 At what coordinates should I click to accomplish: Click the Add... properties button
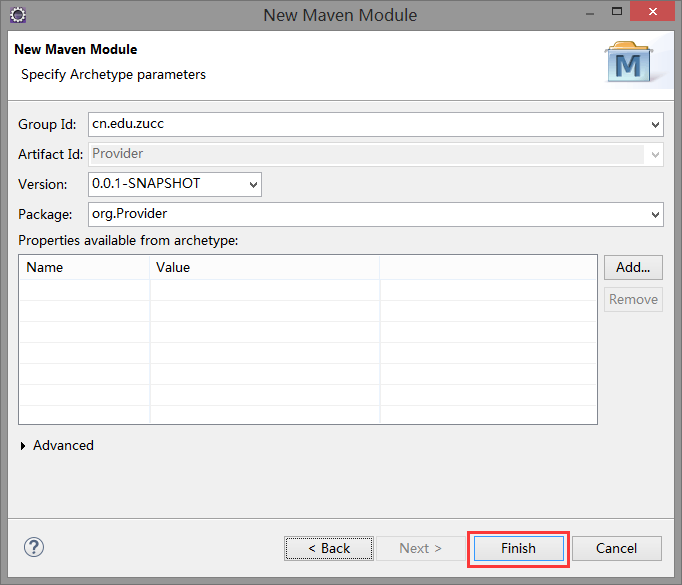[x=633, y=267]
